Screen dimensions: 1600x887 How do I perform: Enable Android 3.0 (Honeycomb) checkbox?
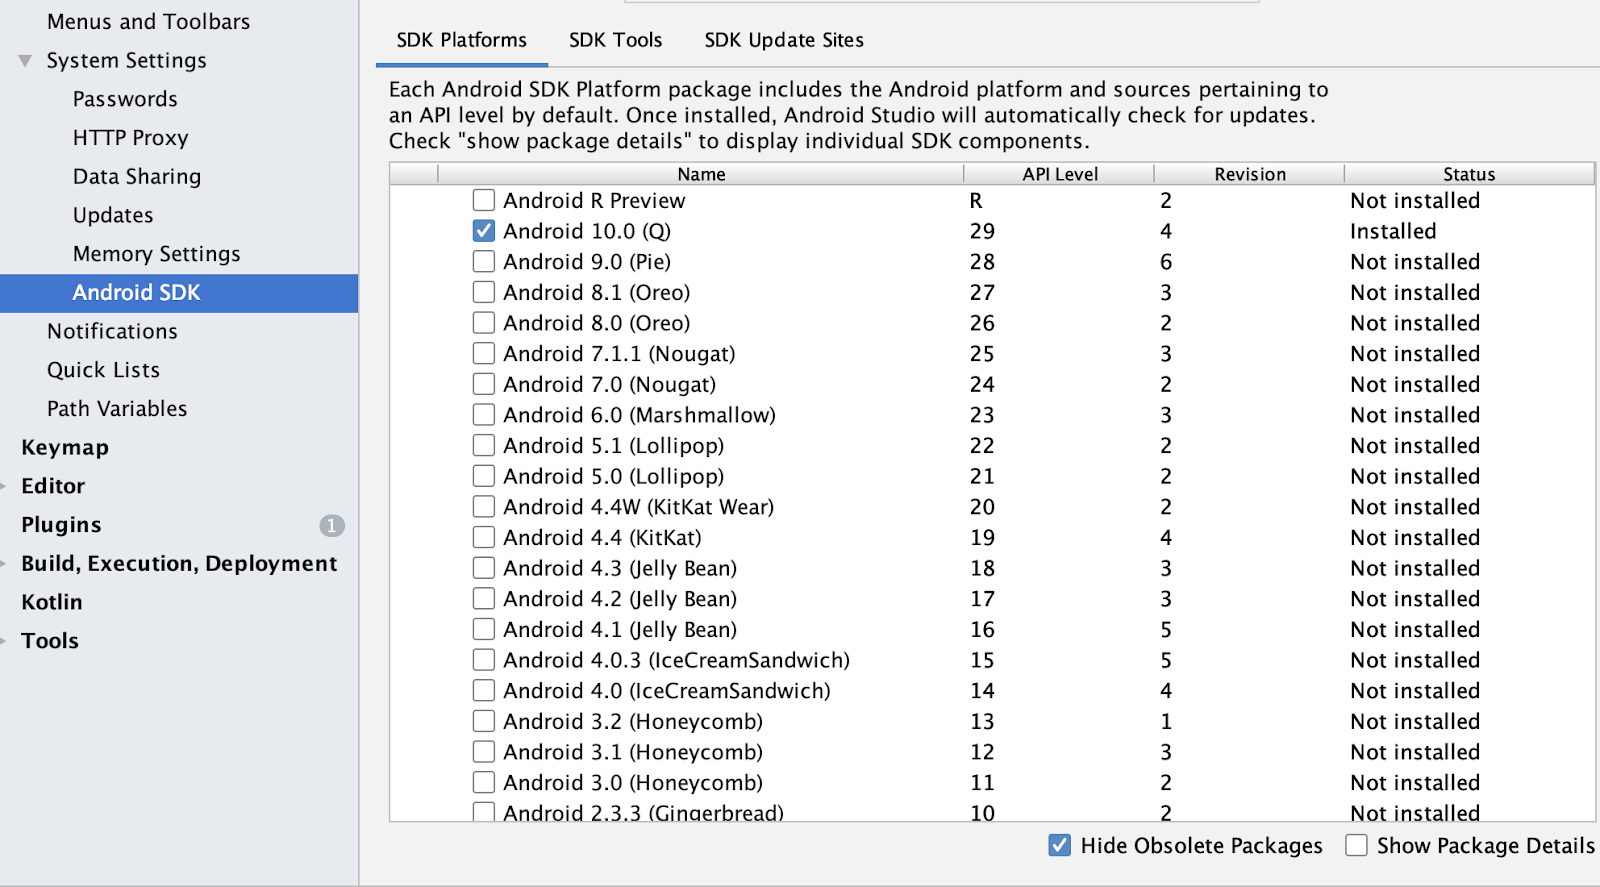pos(484,782)
